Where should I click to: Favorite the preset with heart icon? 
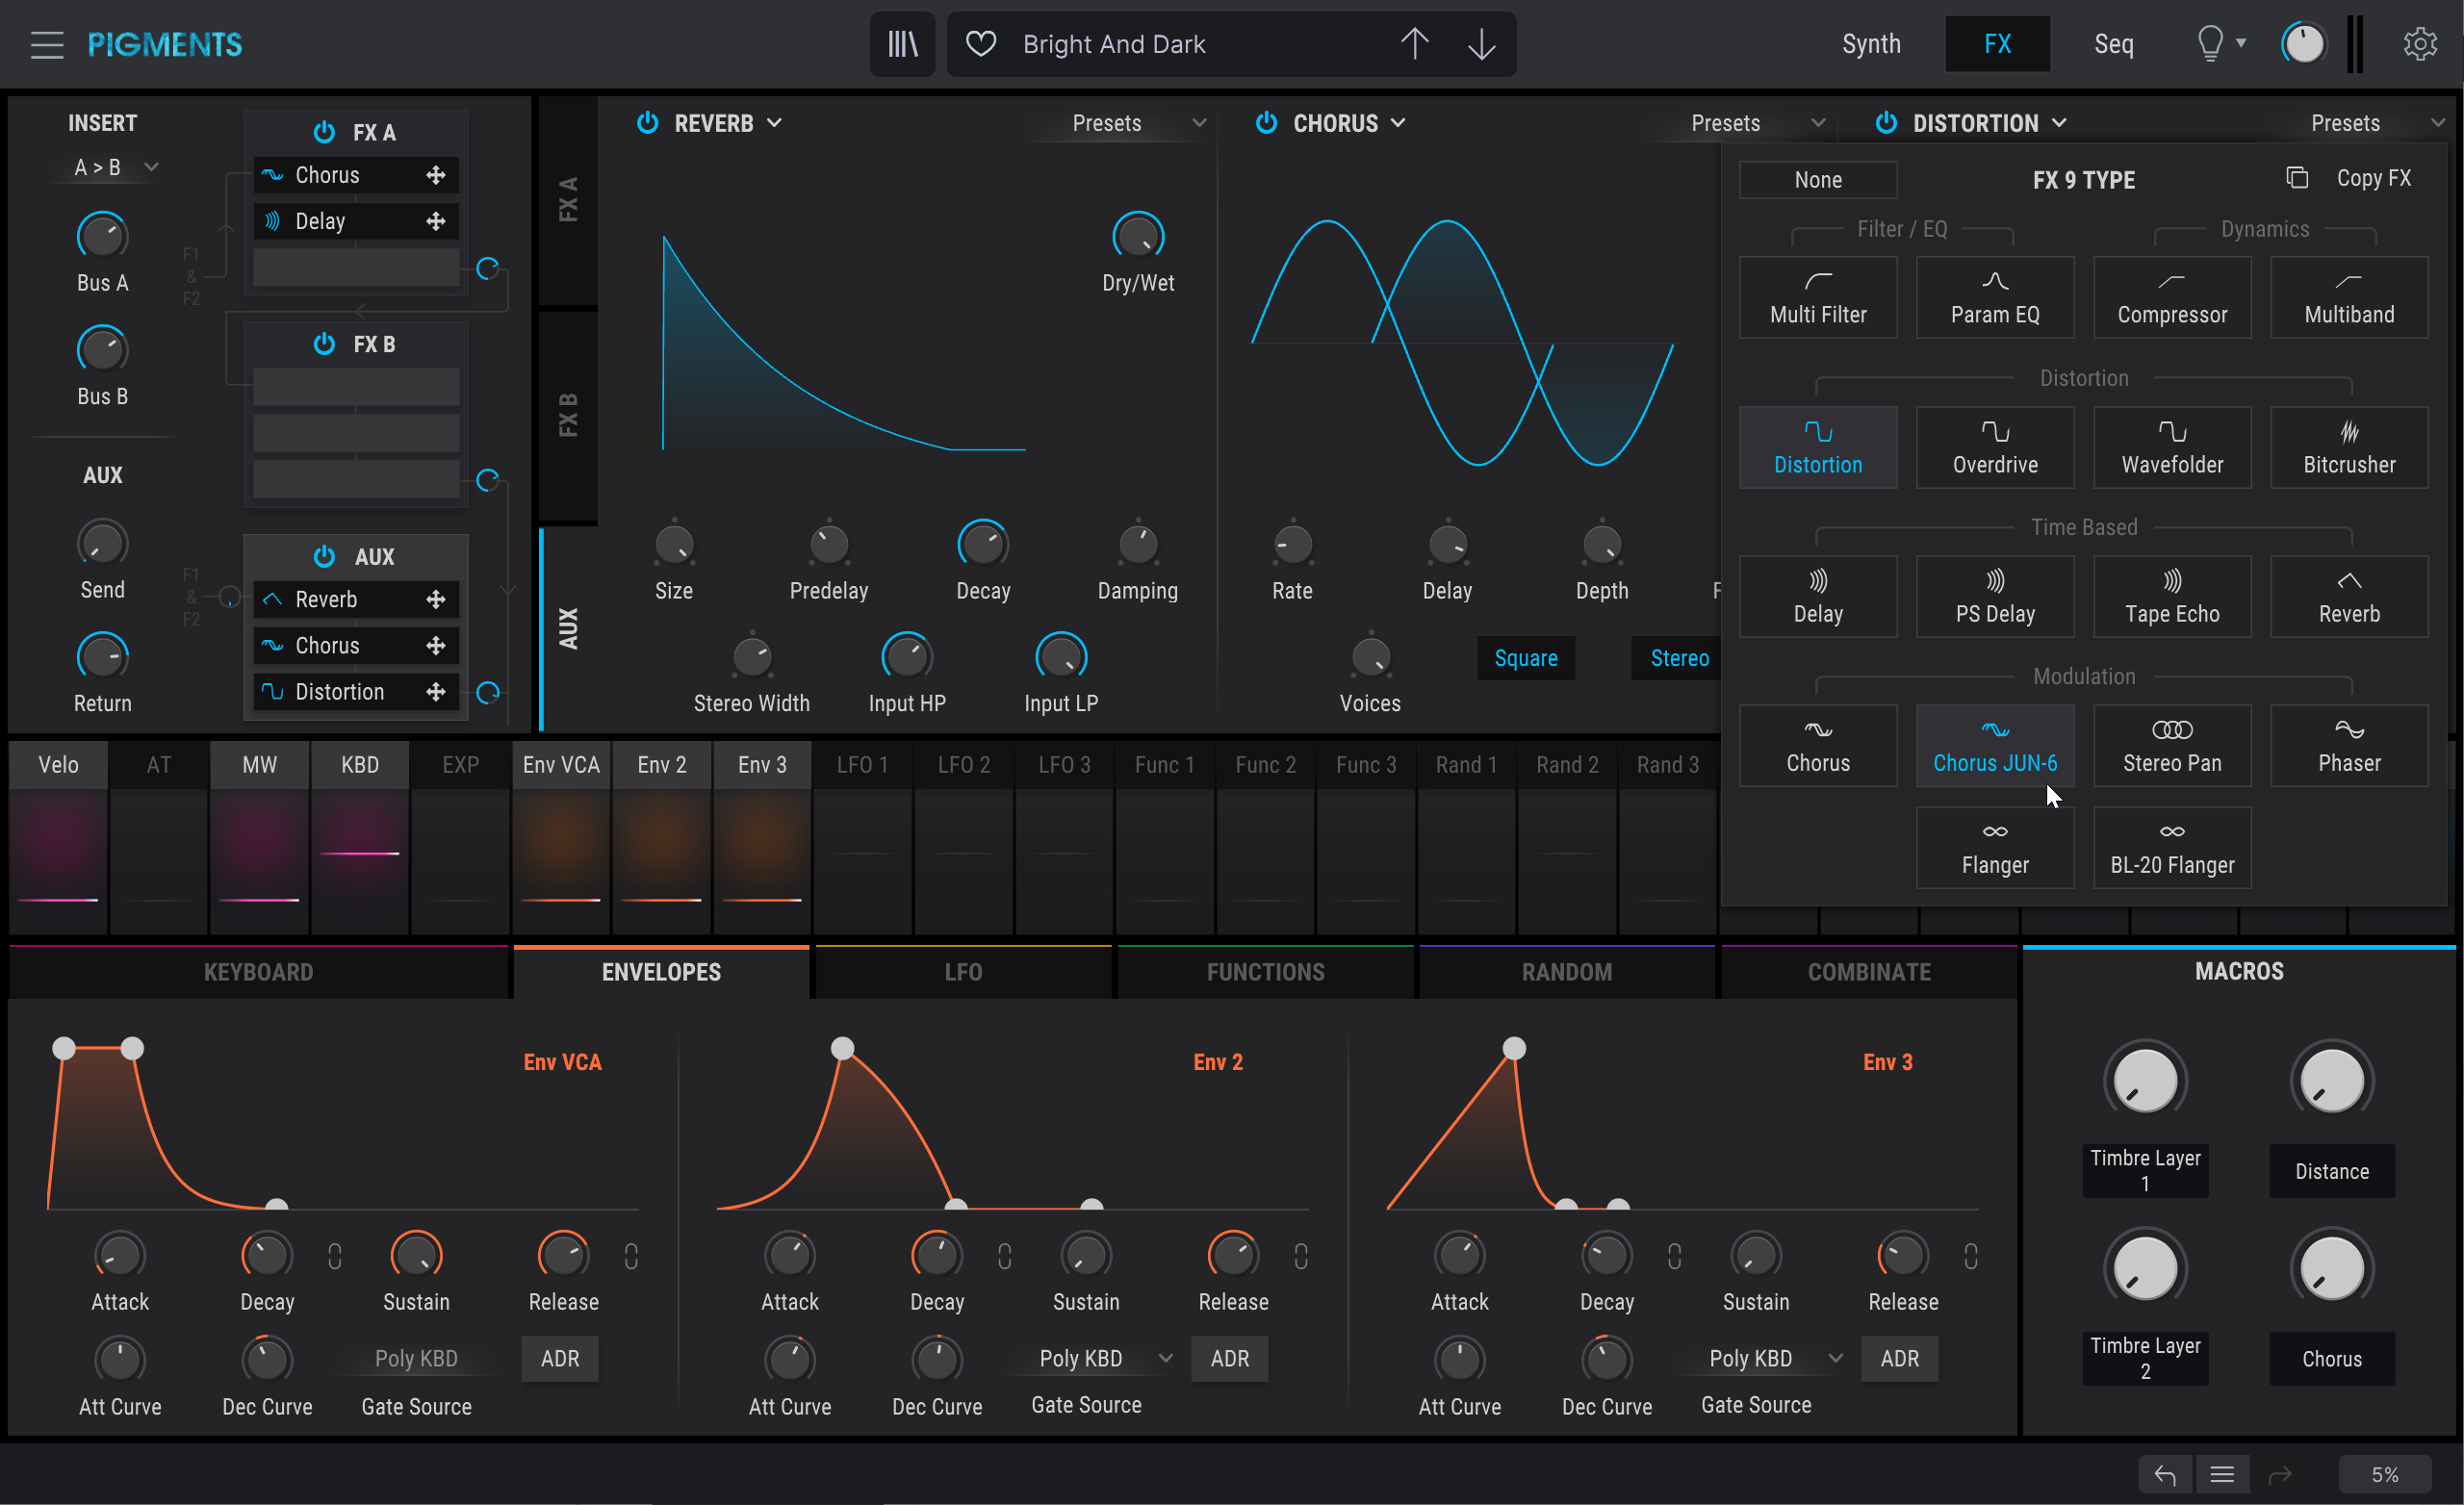(981, 44)
